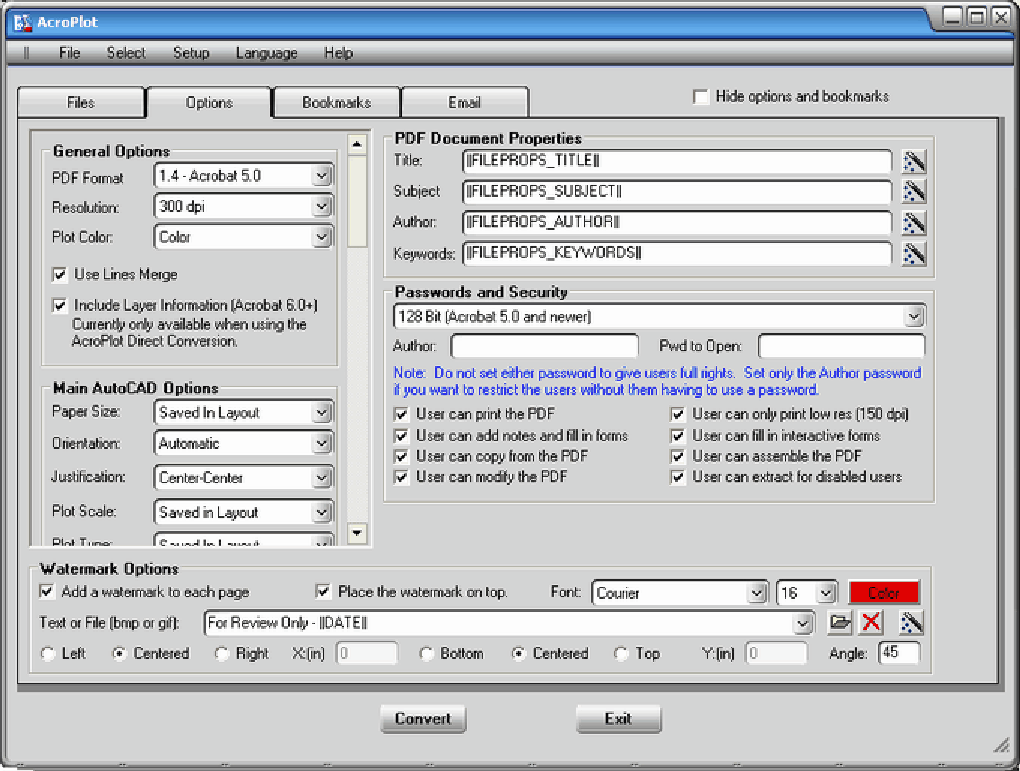
Task: Open the PDF Format dropdown
Action: [x=321, y=176]
